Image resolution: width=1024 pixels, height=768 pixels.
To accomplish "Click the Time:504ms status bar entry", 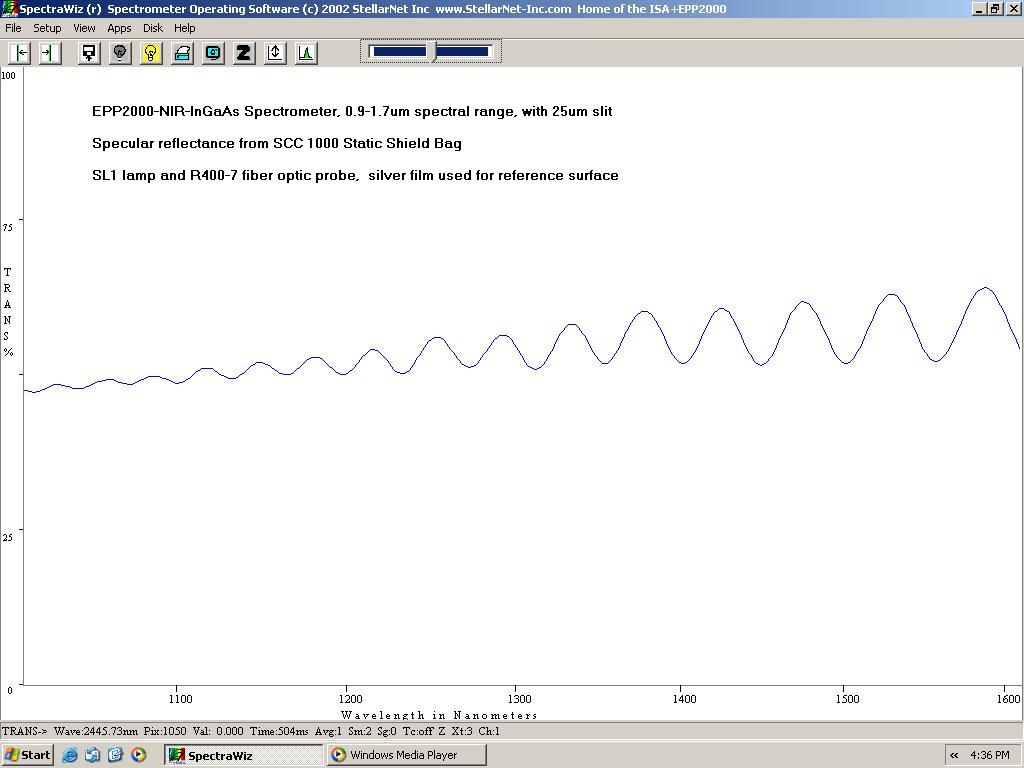I will coord(280,731).
